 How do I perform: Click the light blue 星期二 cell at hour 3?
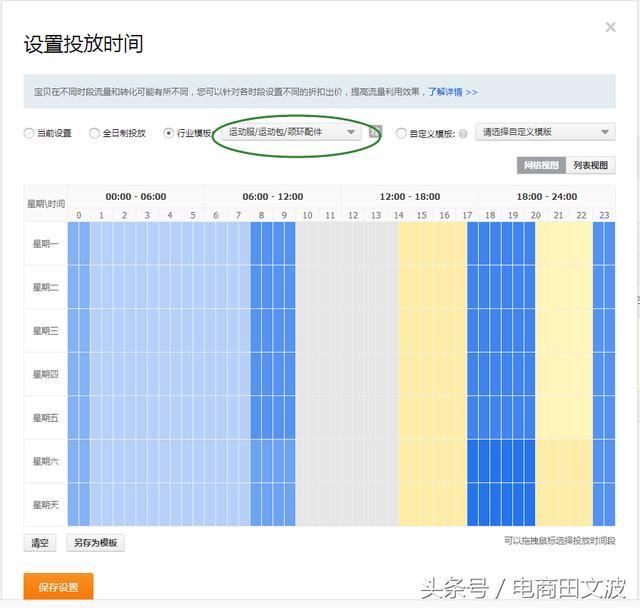coord(147,287)
